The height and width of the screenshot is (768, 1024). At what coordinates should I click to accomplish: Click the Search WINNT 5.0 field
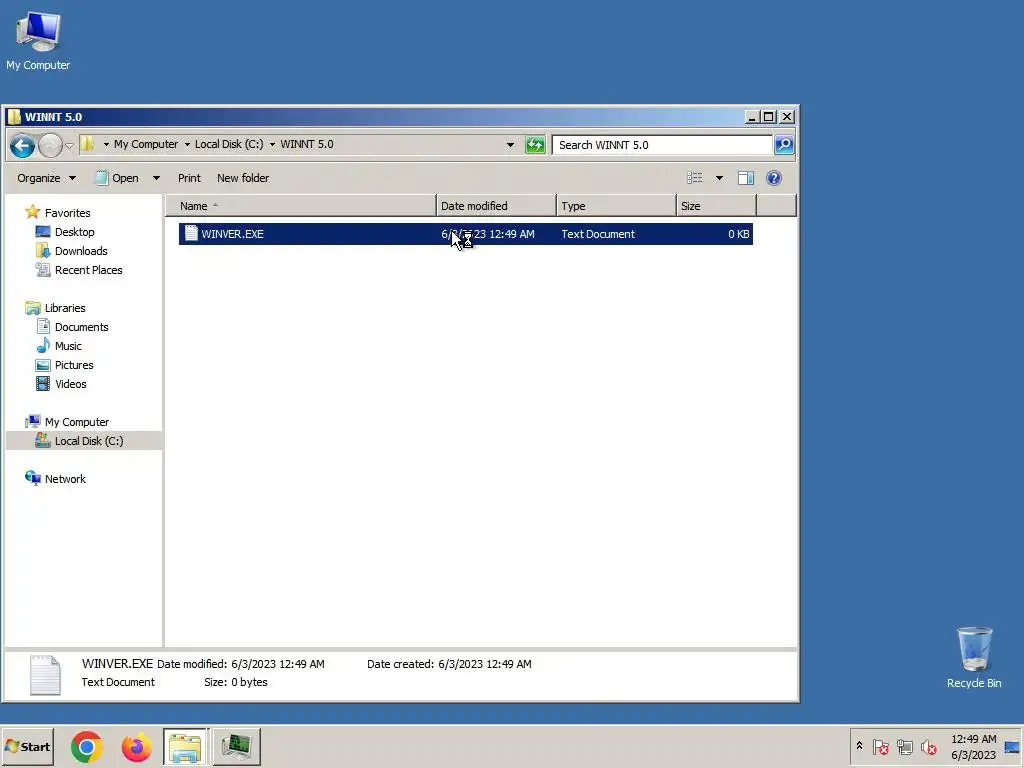click(662, 145)
